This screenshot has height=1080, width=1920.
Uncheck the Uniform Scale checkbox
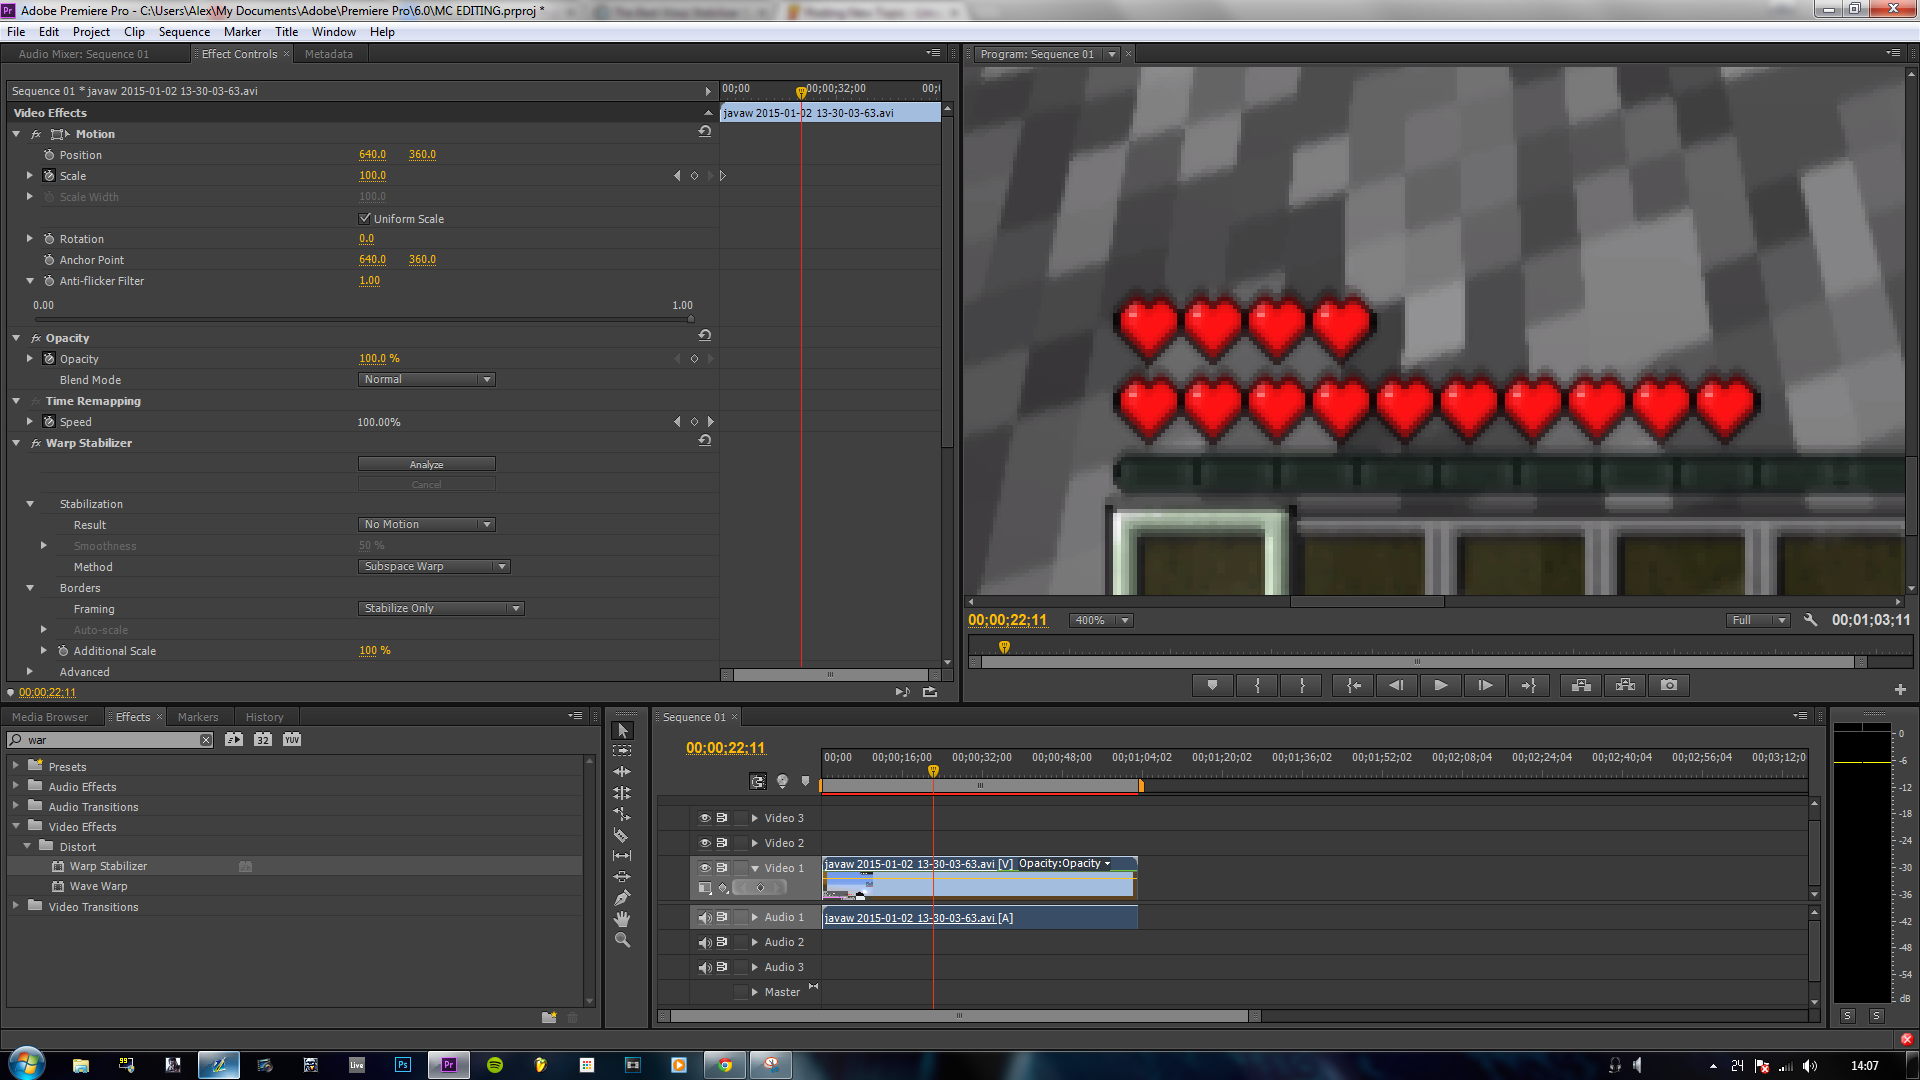tap(365, 218)
